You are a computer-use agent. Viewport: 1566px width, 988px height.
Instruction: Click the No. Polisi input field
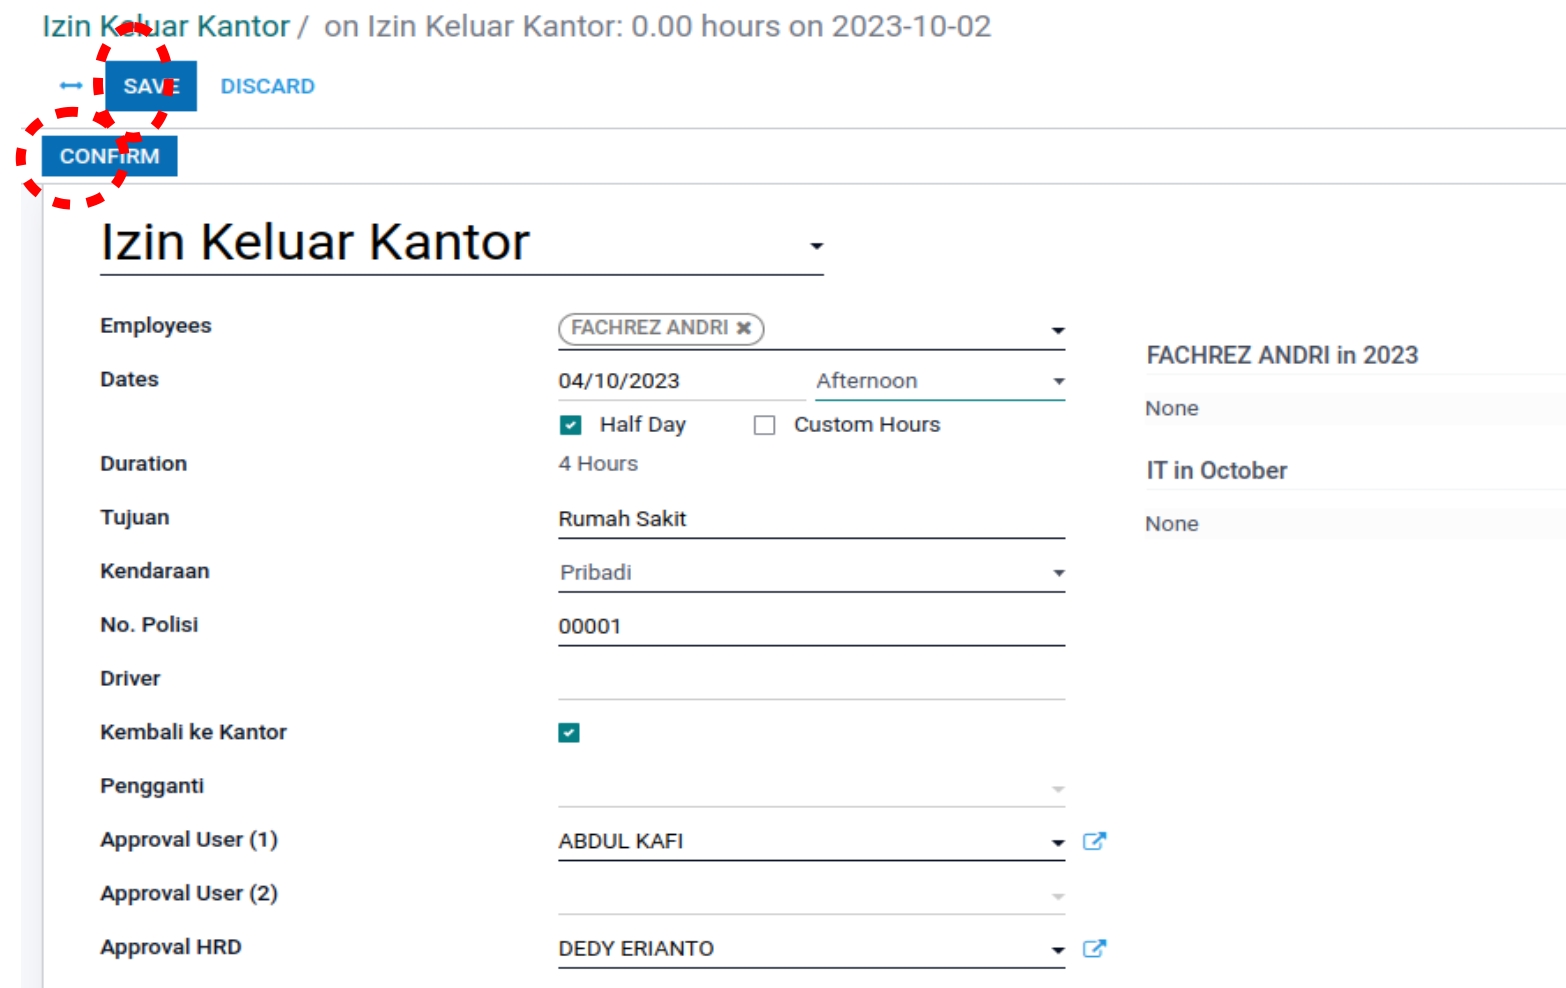point(810,627)
